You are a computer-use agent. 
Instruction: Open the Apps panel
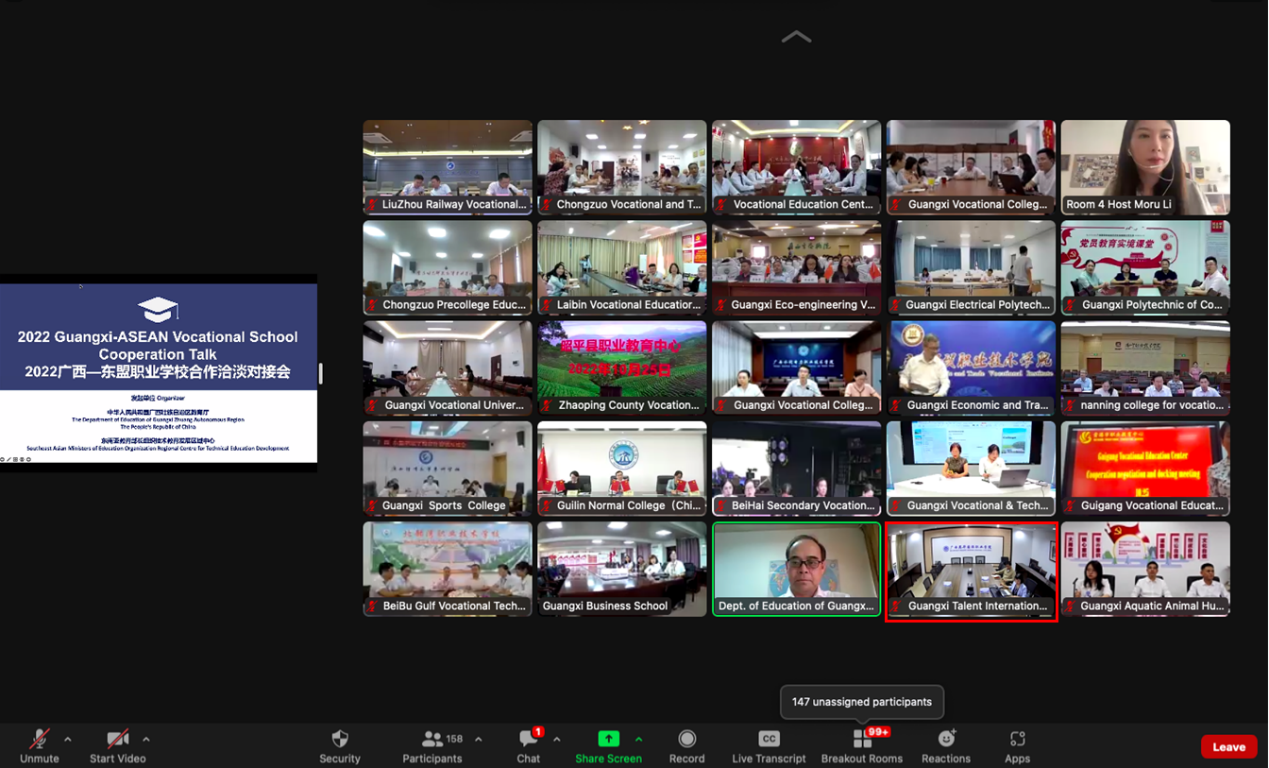click(x=1017, y=745)
